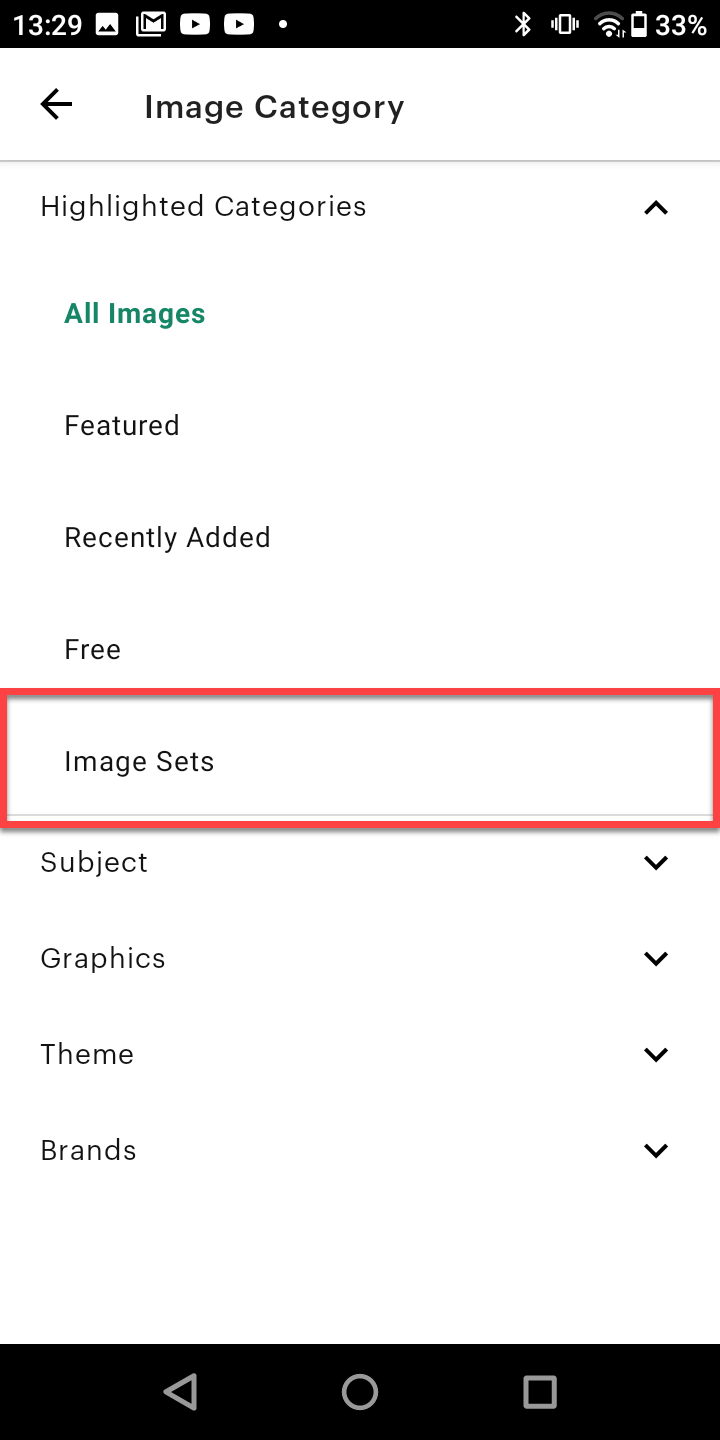Select the Featured category
This screenshot has width=720, height=1440.
coord(121,424)
